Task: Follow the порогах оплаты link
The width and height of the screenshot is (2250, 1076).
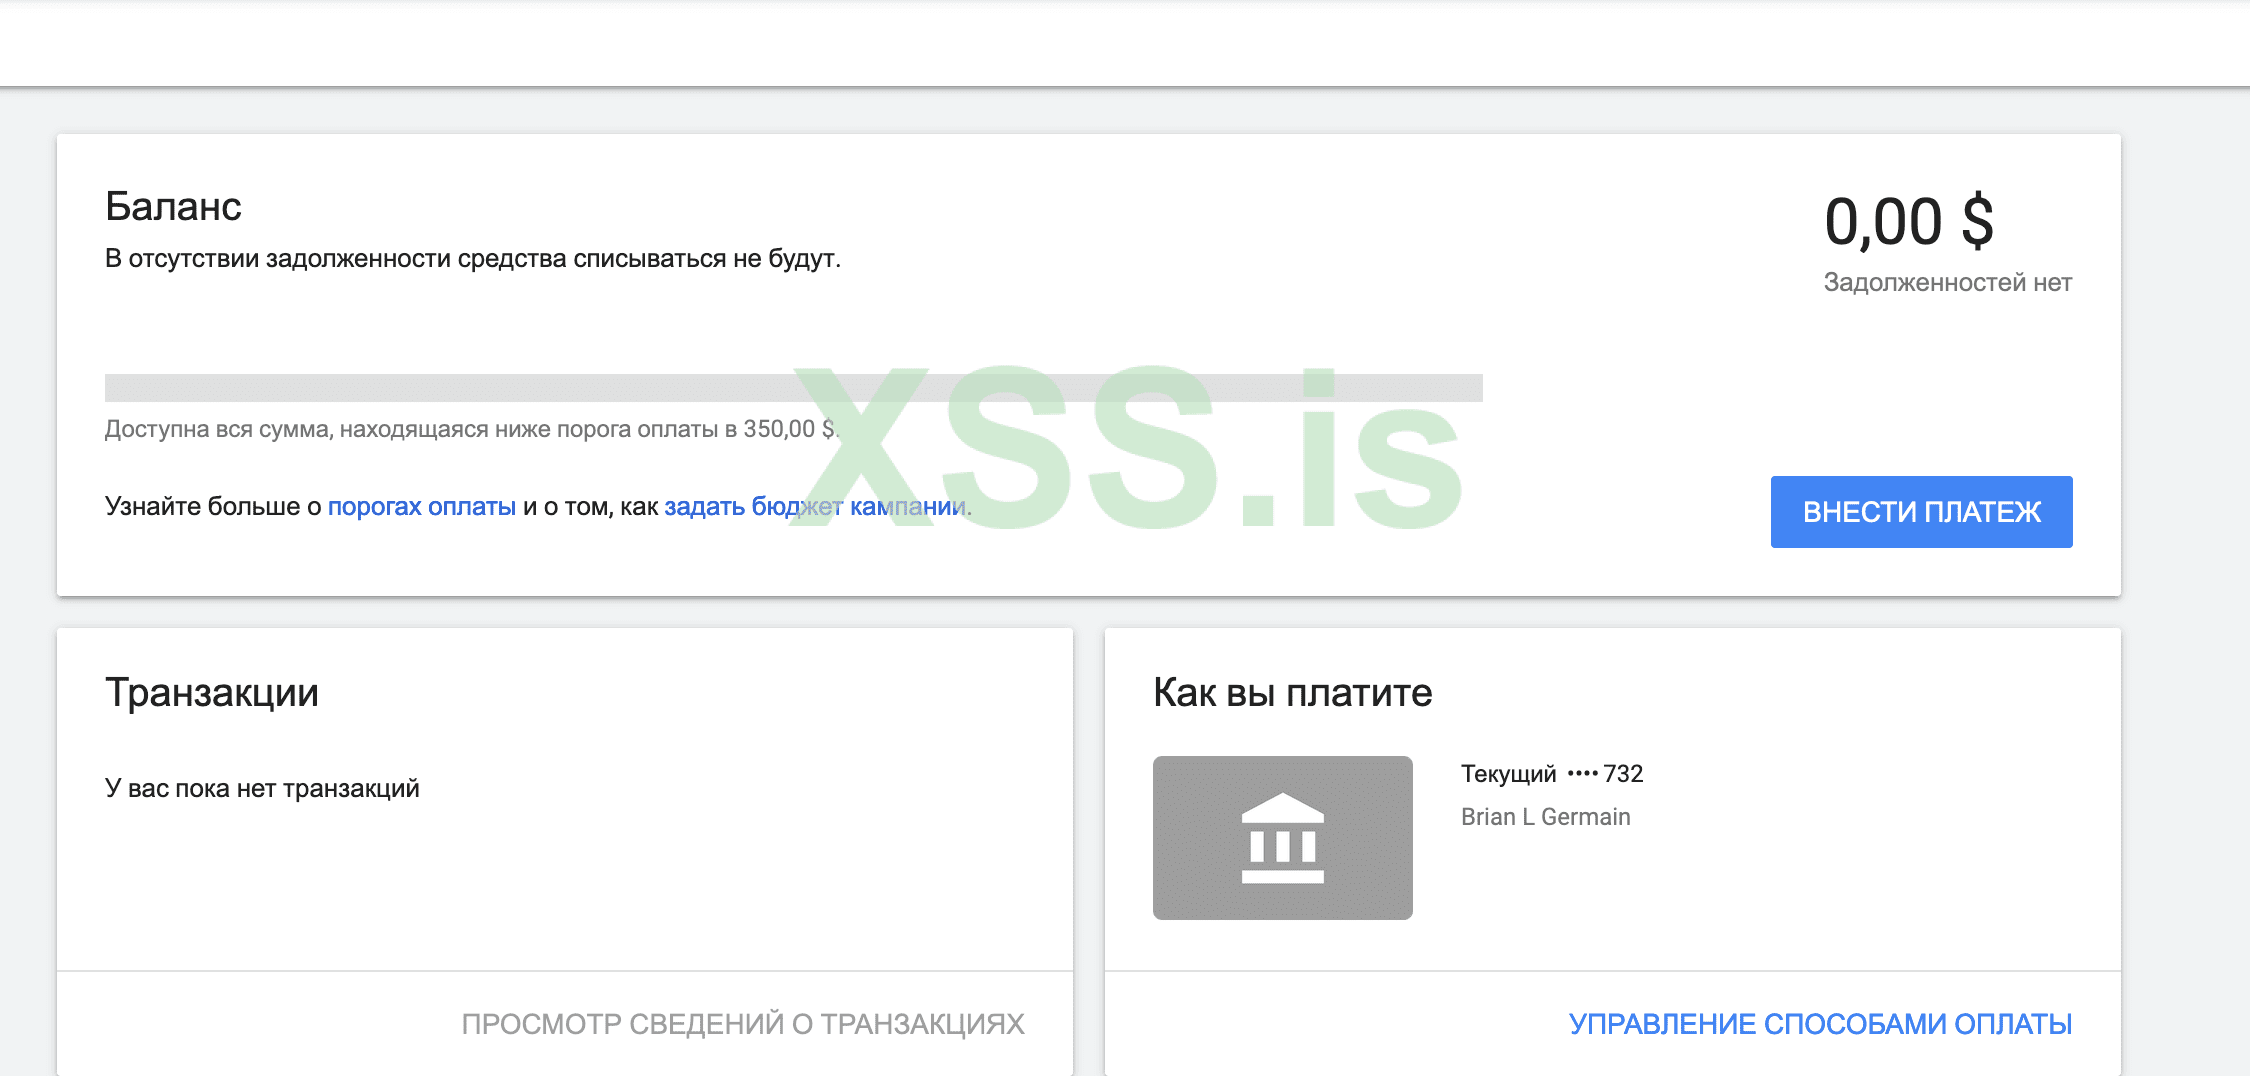Action: tap(420, 506)
